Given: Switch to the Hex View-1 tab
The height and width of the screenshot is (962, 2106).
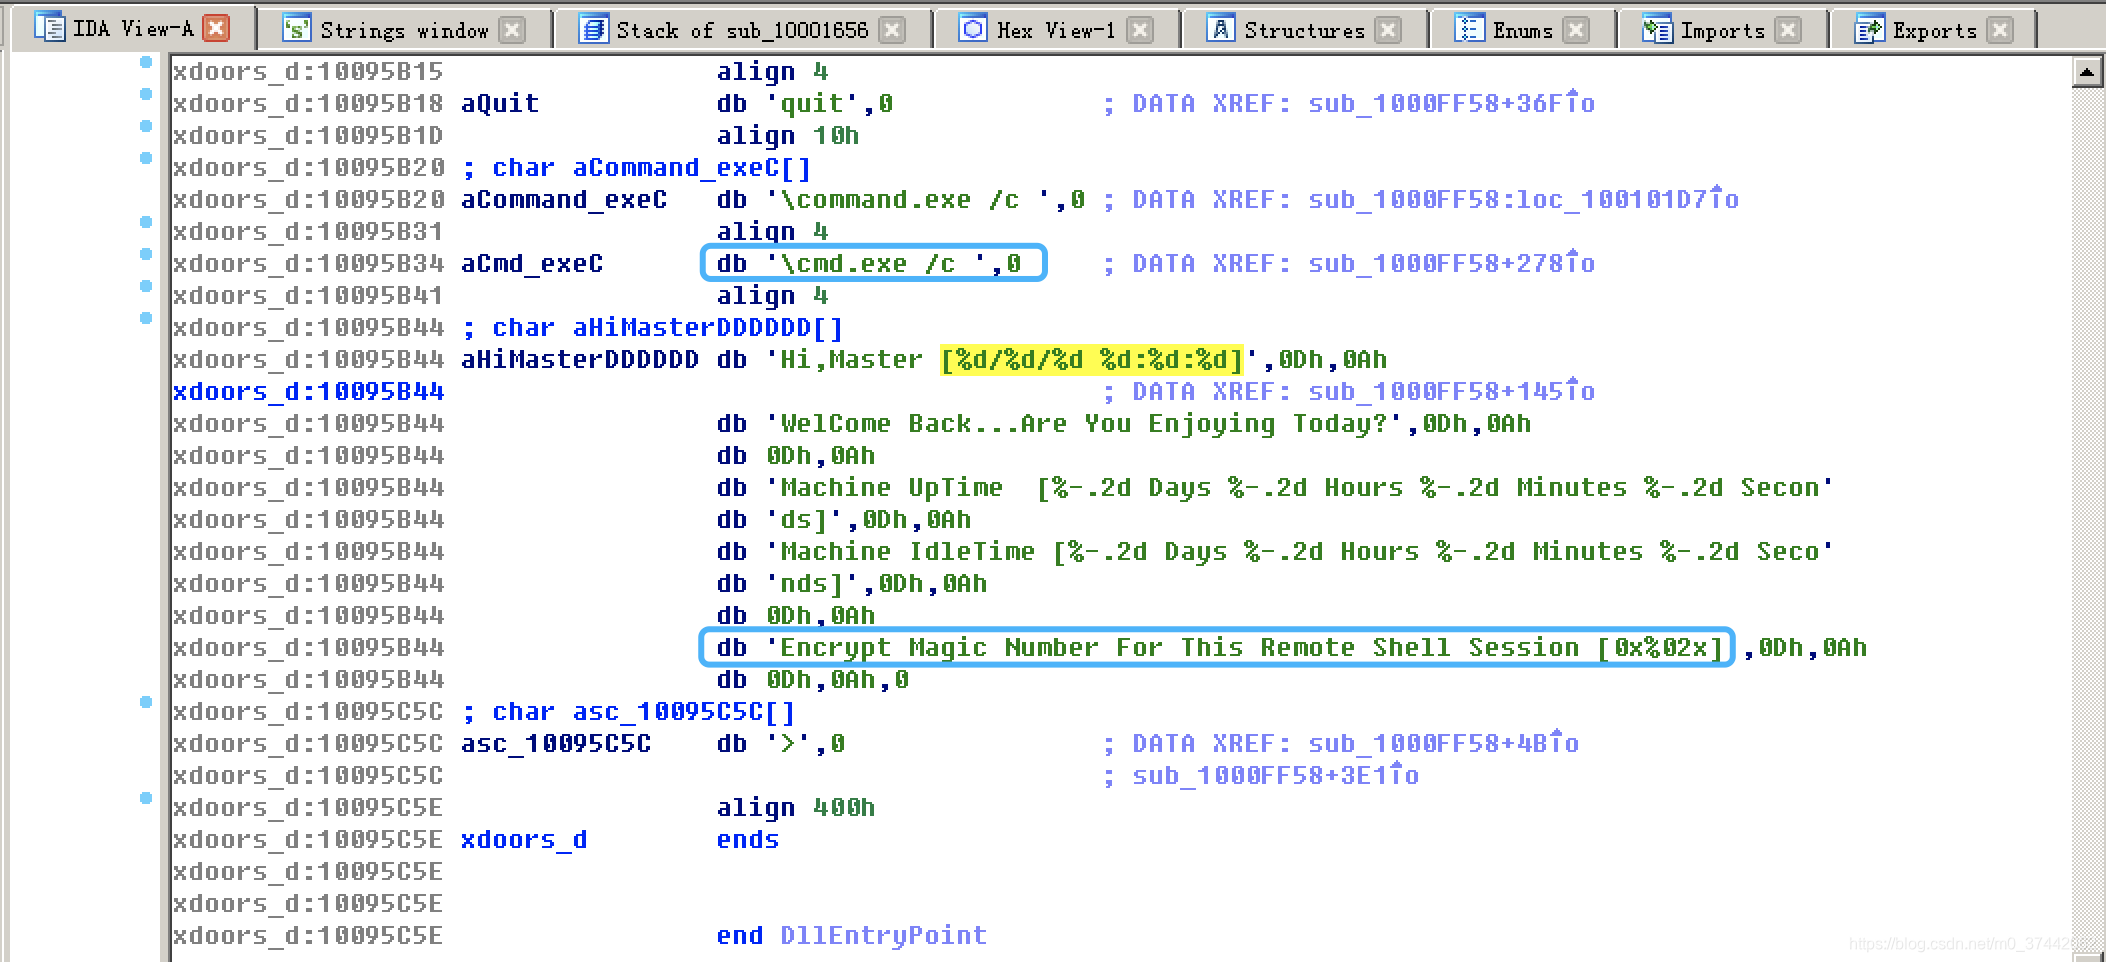Looking at the screenshot, I should tap(1056, 30).
